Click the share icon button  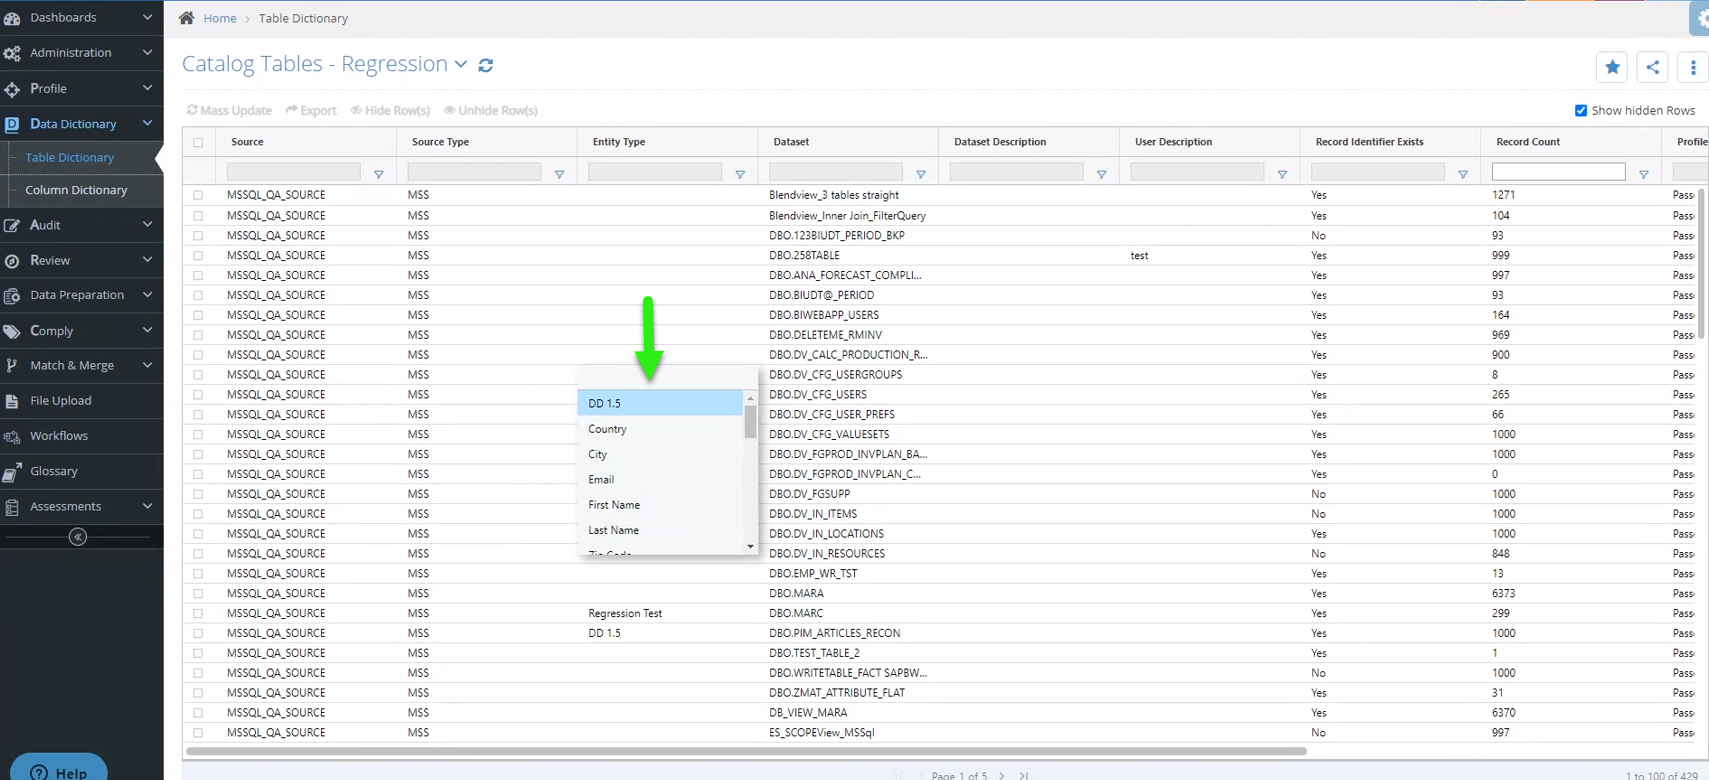click(1653, 67)
